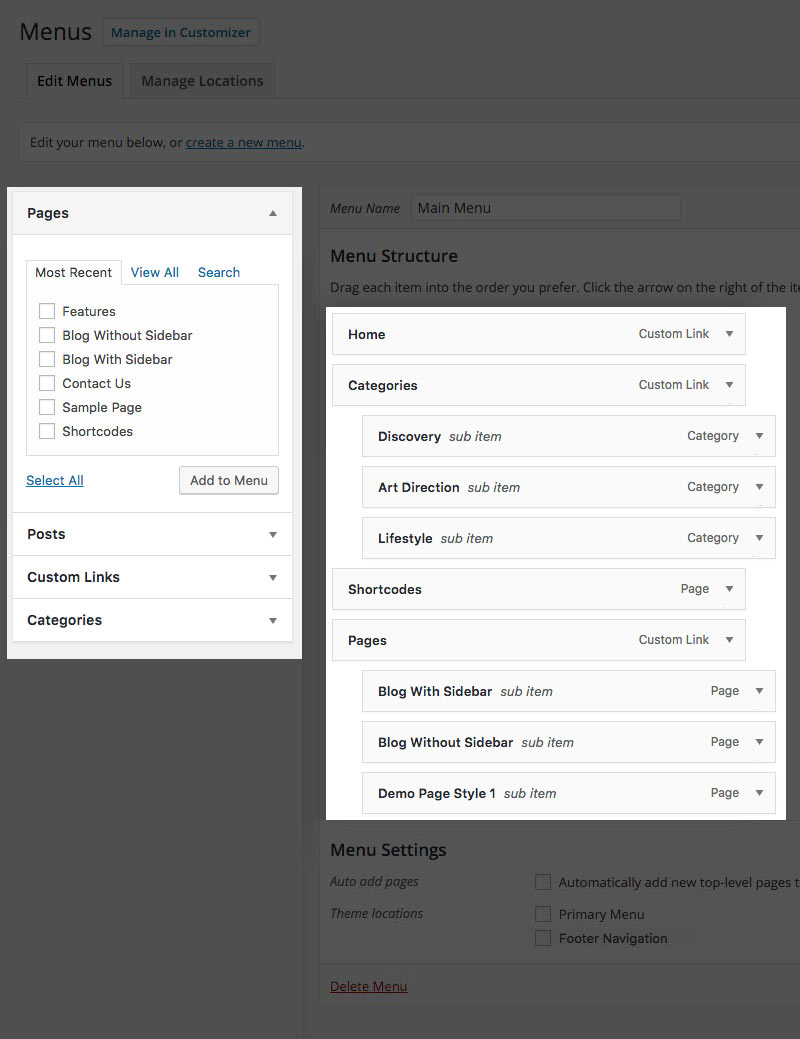Image resolution: width=800 pixels, height=1039 pixels.
Task: Check the Features page checkbox
Action: tap(47, 311)
